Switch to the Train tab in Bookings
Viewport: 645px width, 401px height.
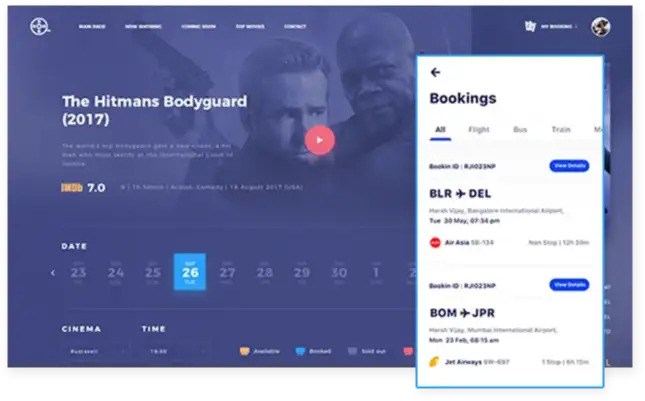(561, 130)
